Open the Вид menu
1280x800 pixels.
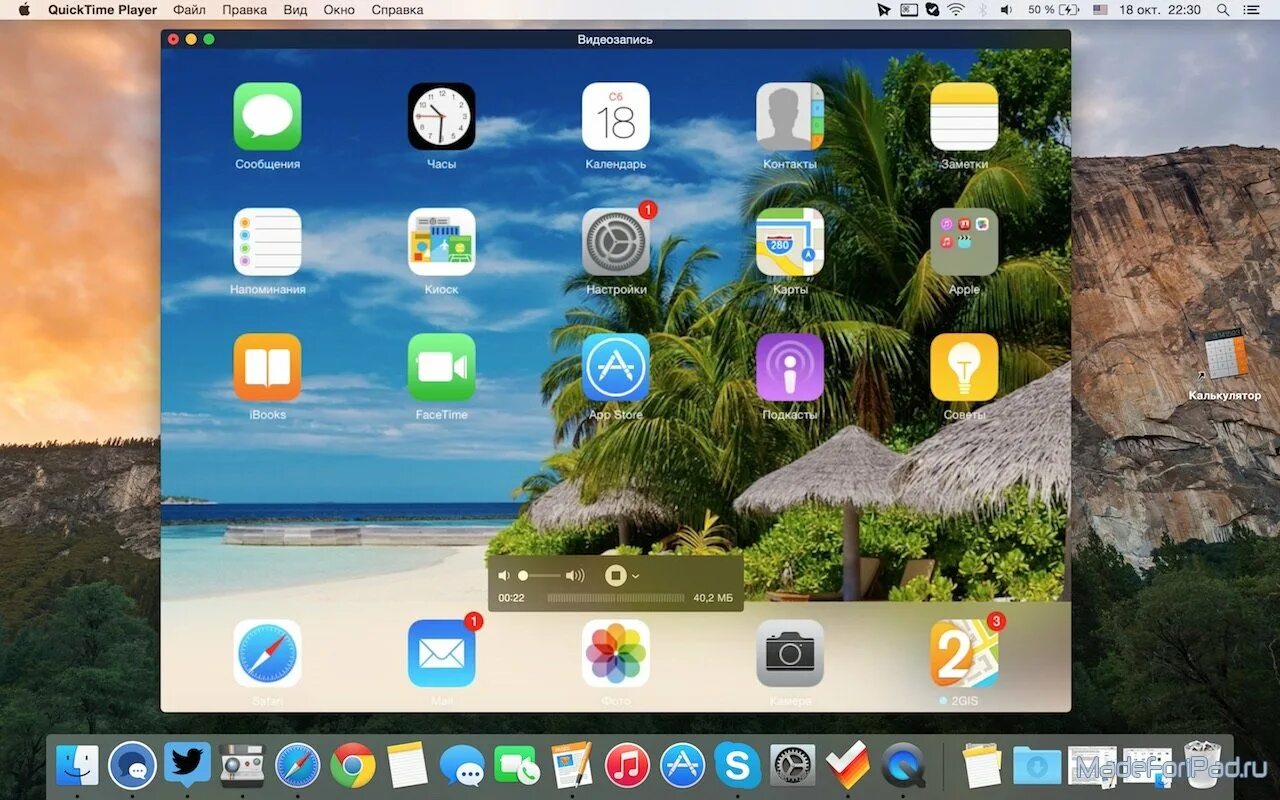[x=295, y=10]
